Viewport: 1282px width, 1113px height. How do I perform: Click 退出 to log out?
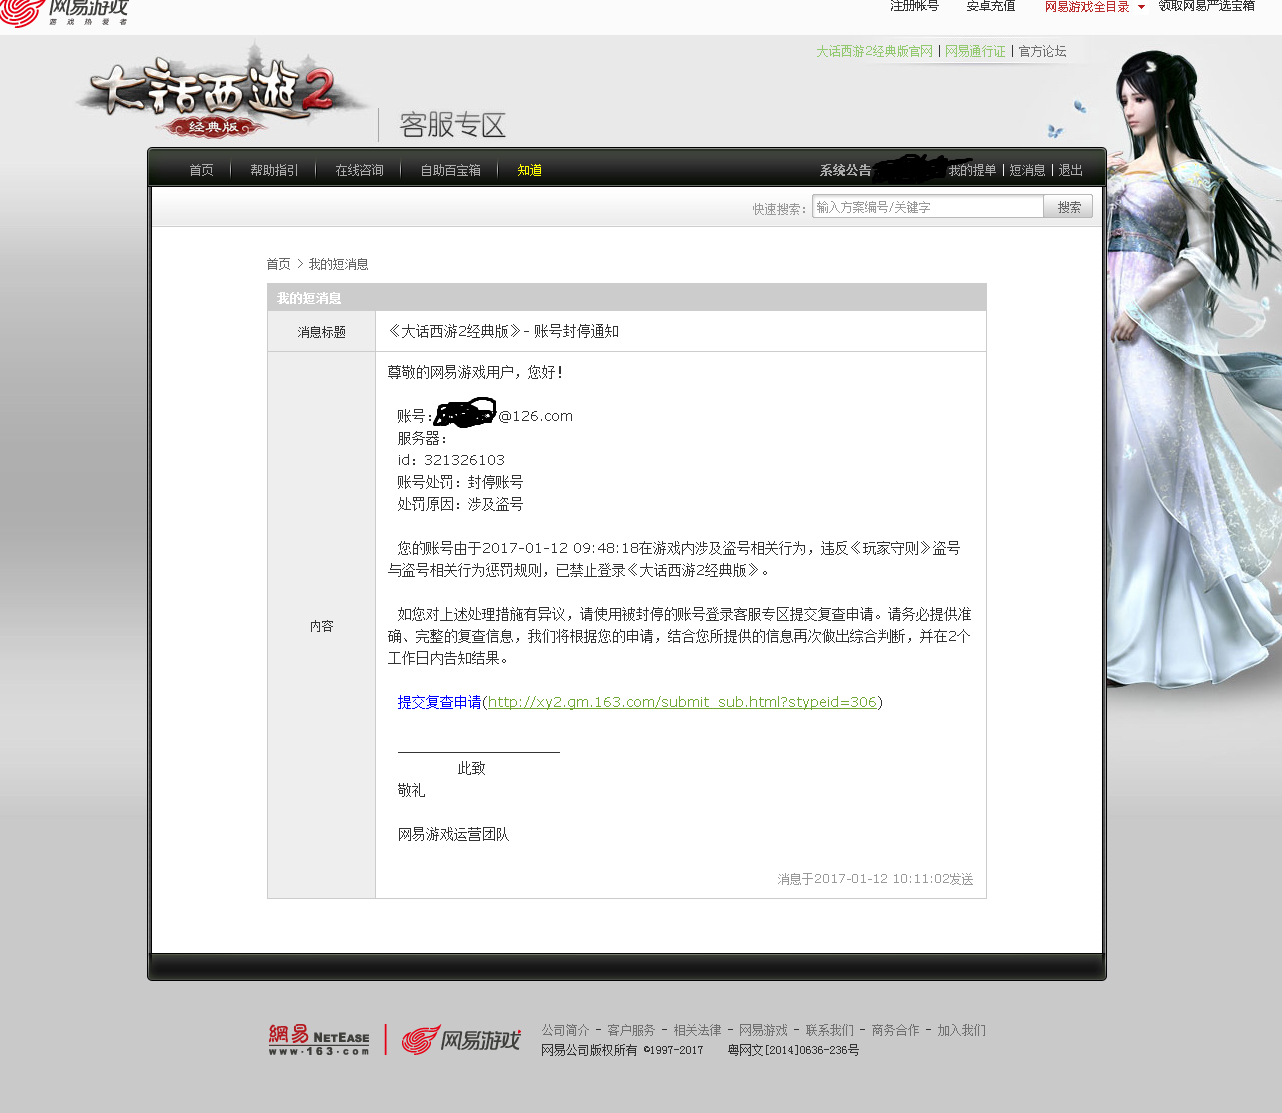(1070, 170)
